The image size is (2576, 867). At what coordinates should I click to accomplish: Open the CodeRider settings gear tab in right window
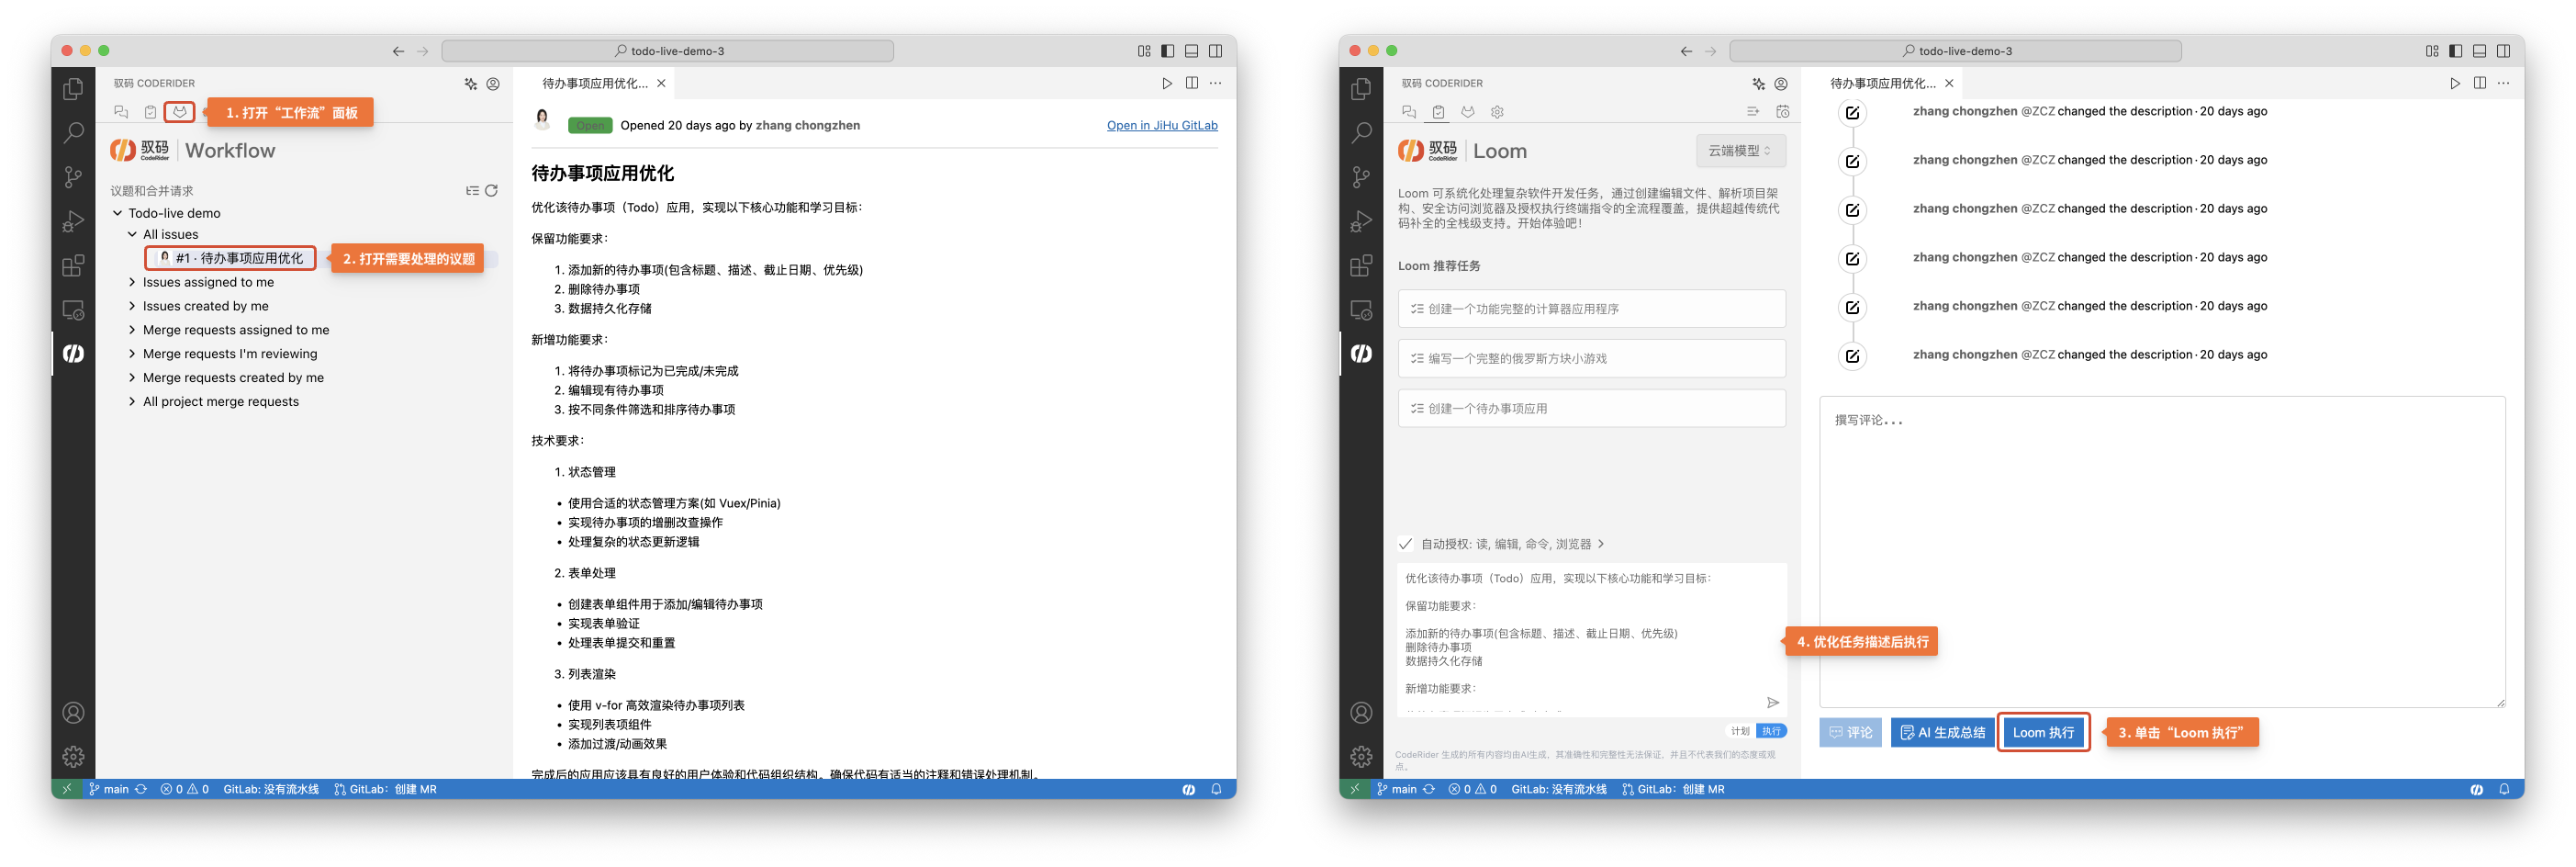(1496, 112)
